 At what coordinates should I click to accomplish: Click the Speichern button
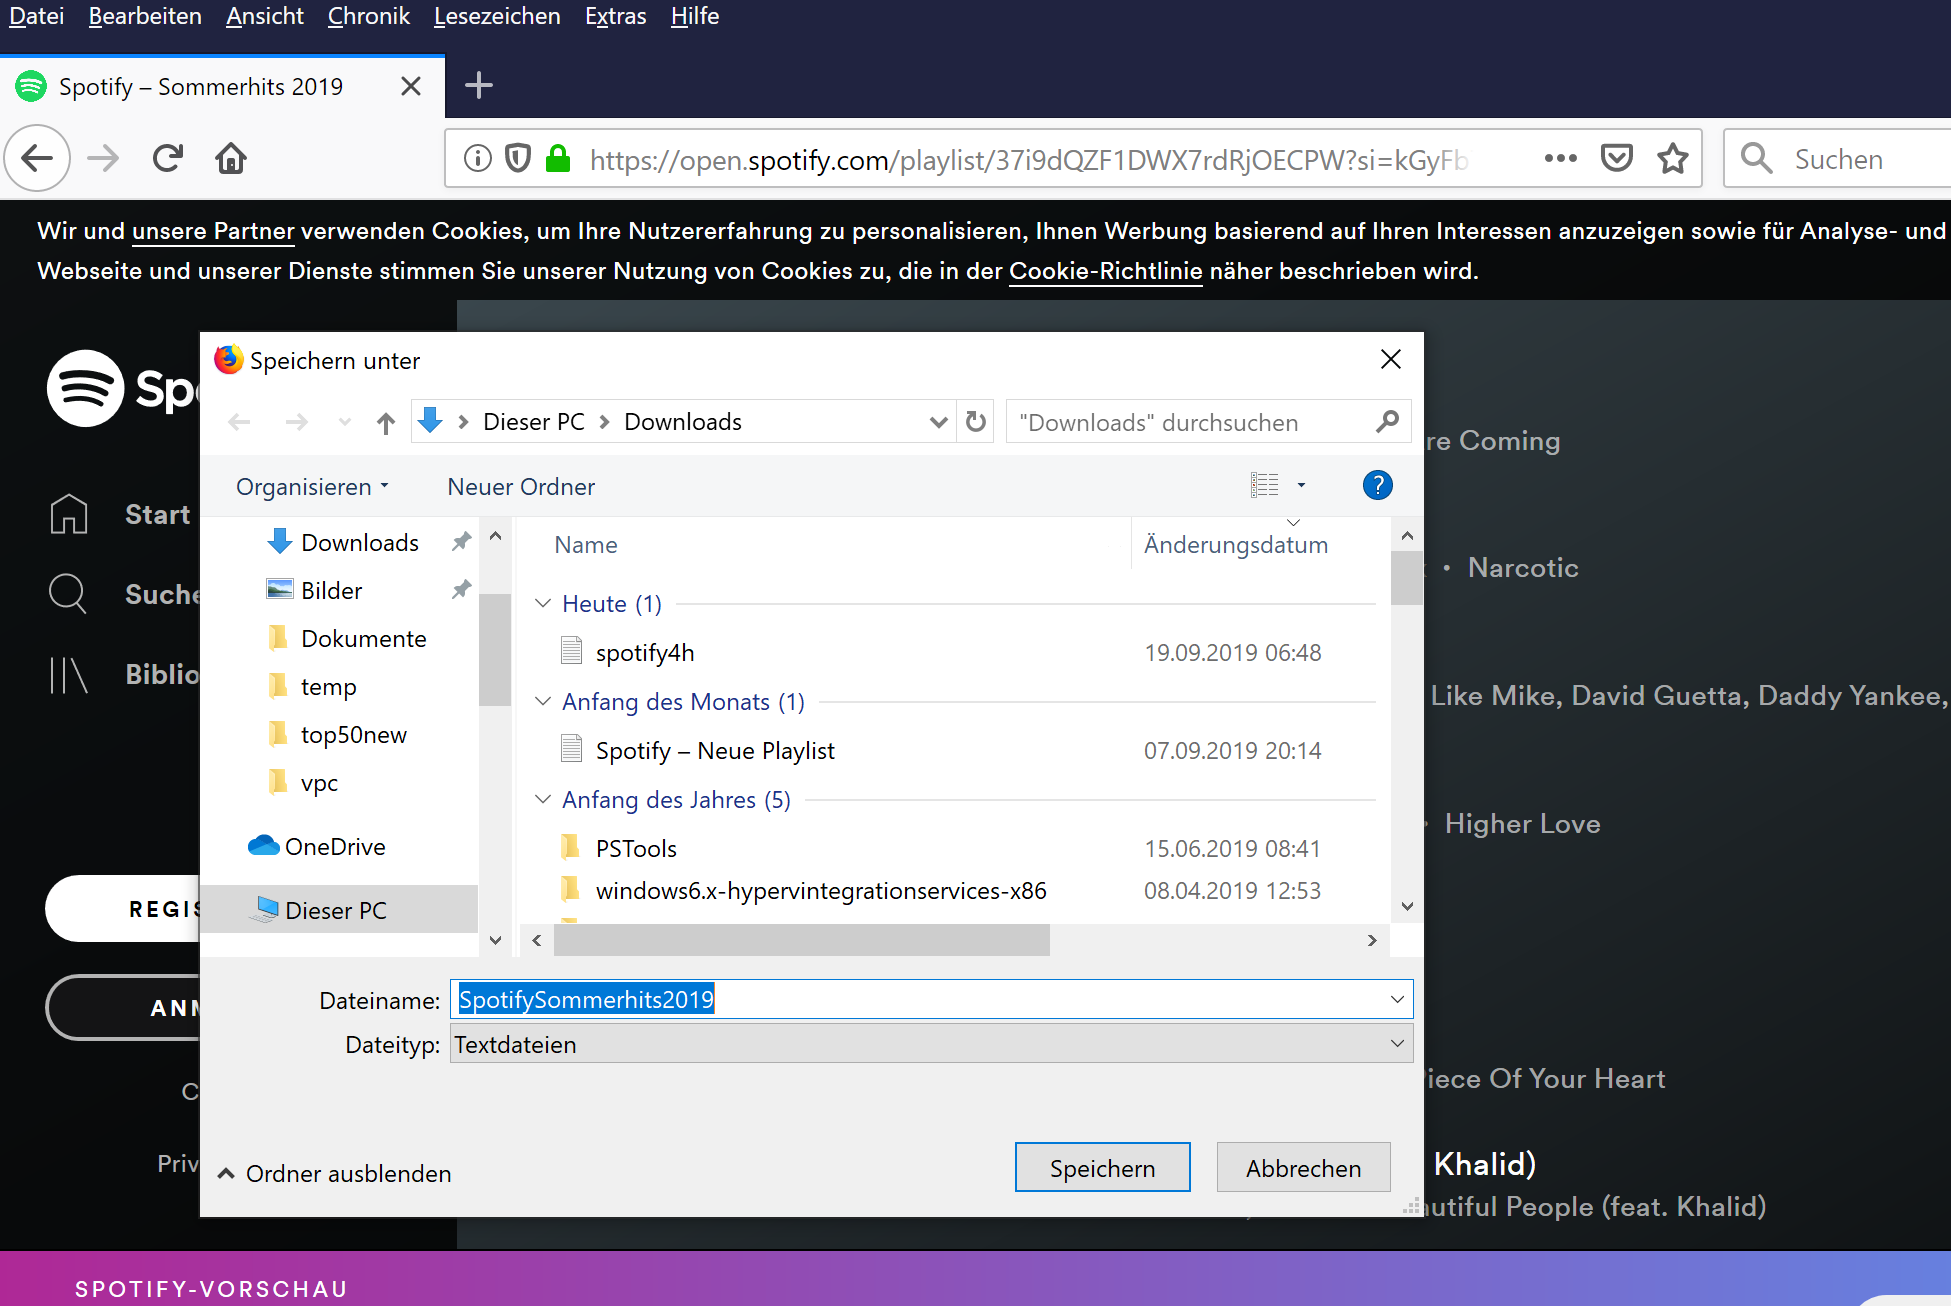pyautogui.click(x=1102, y=1167)
